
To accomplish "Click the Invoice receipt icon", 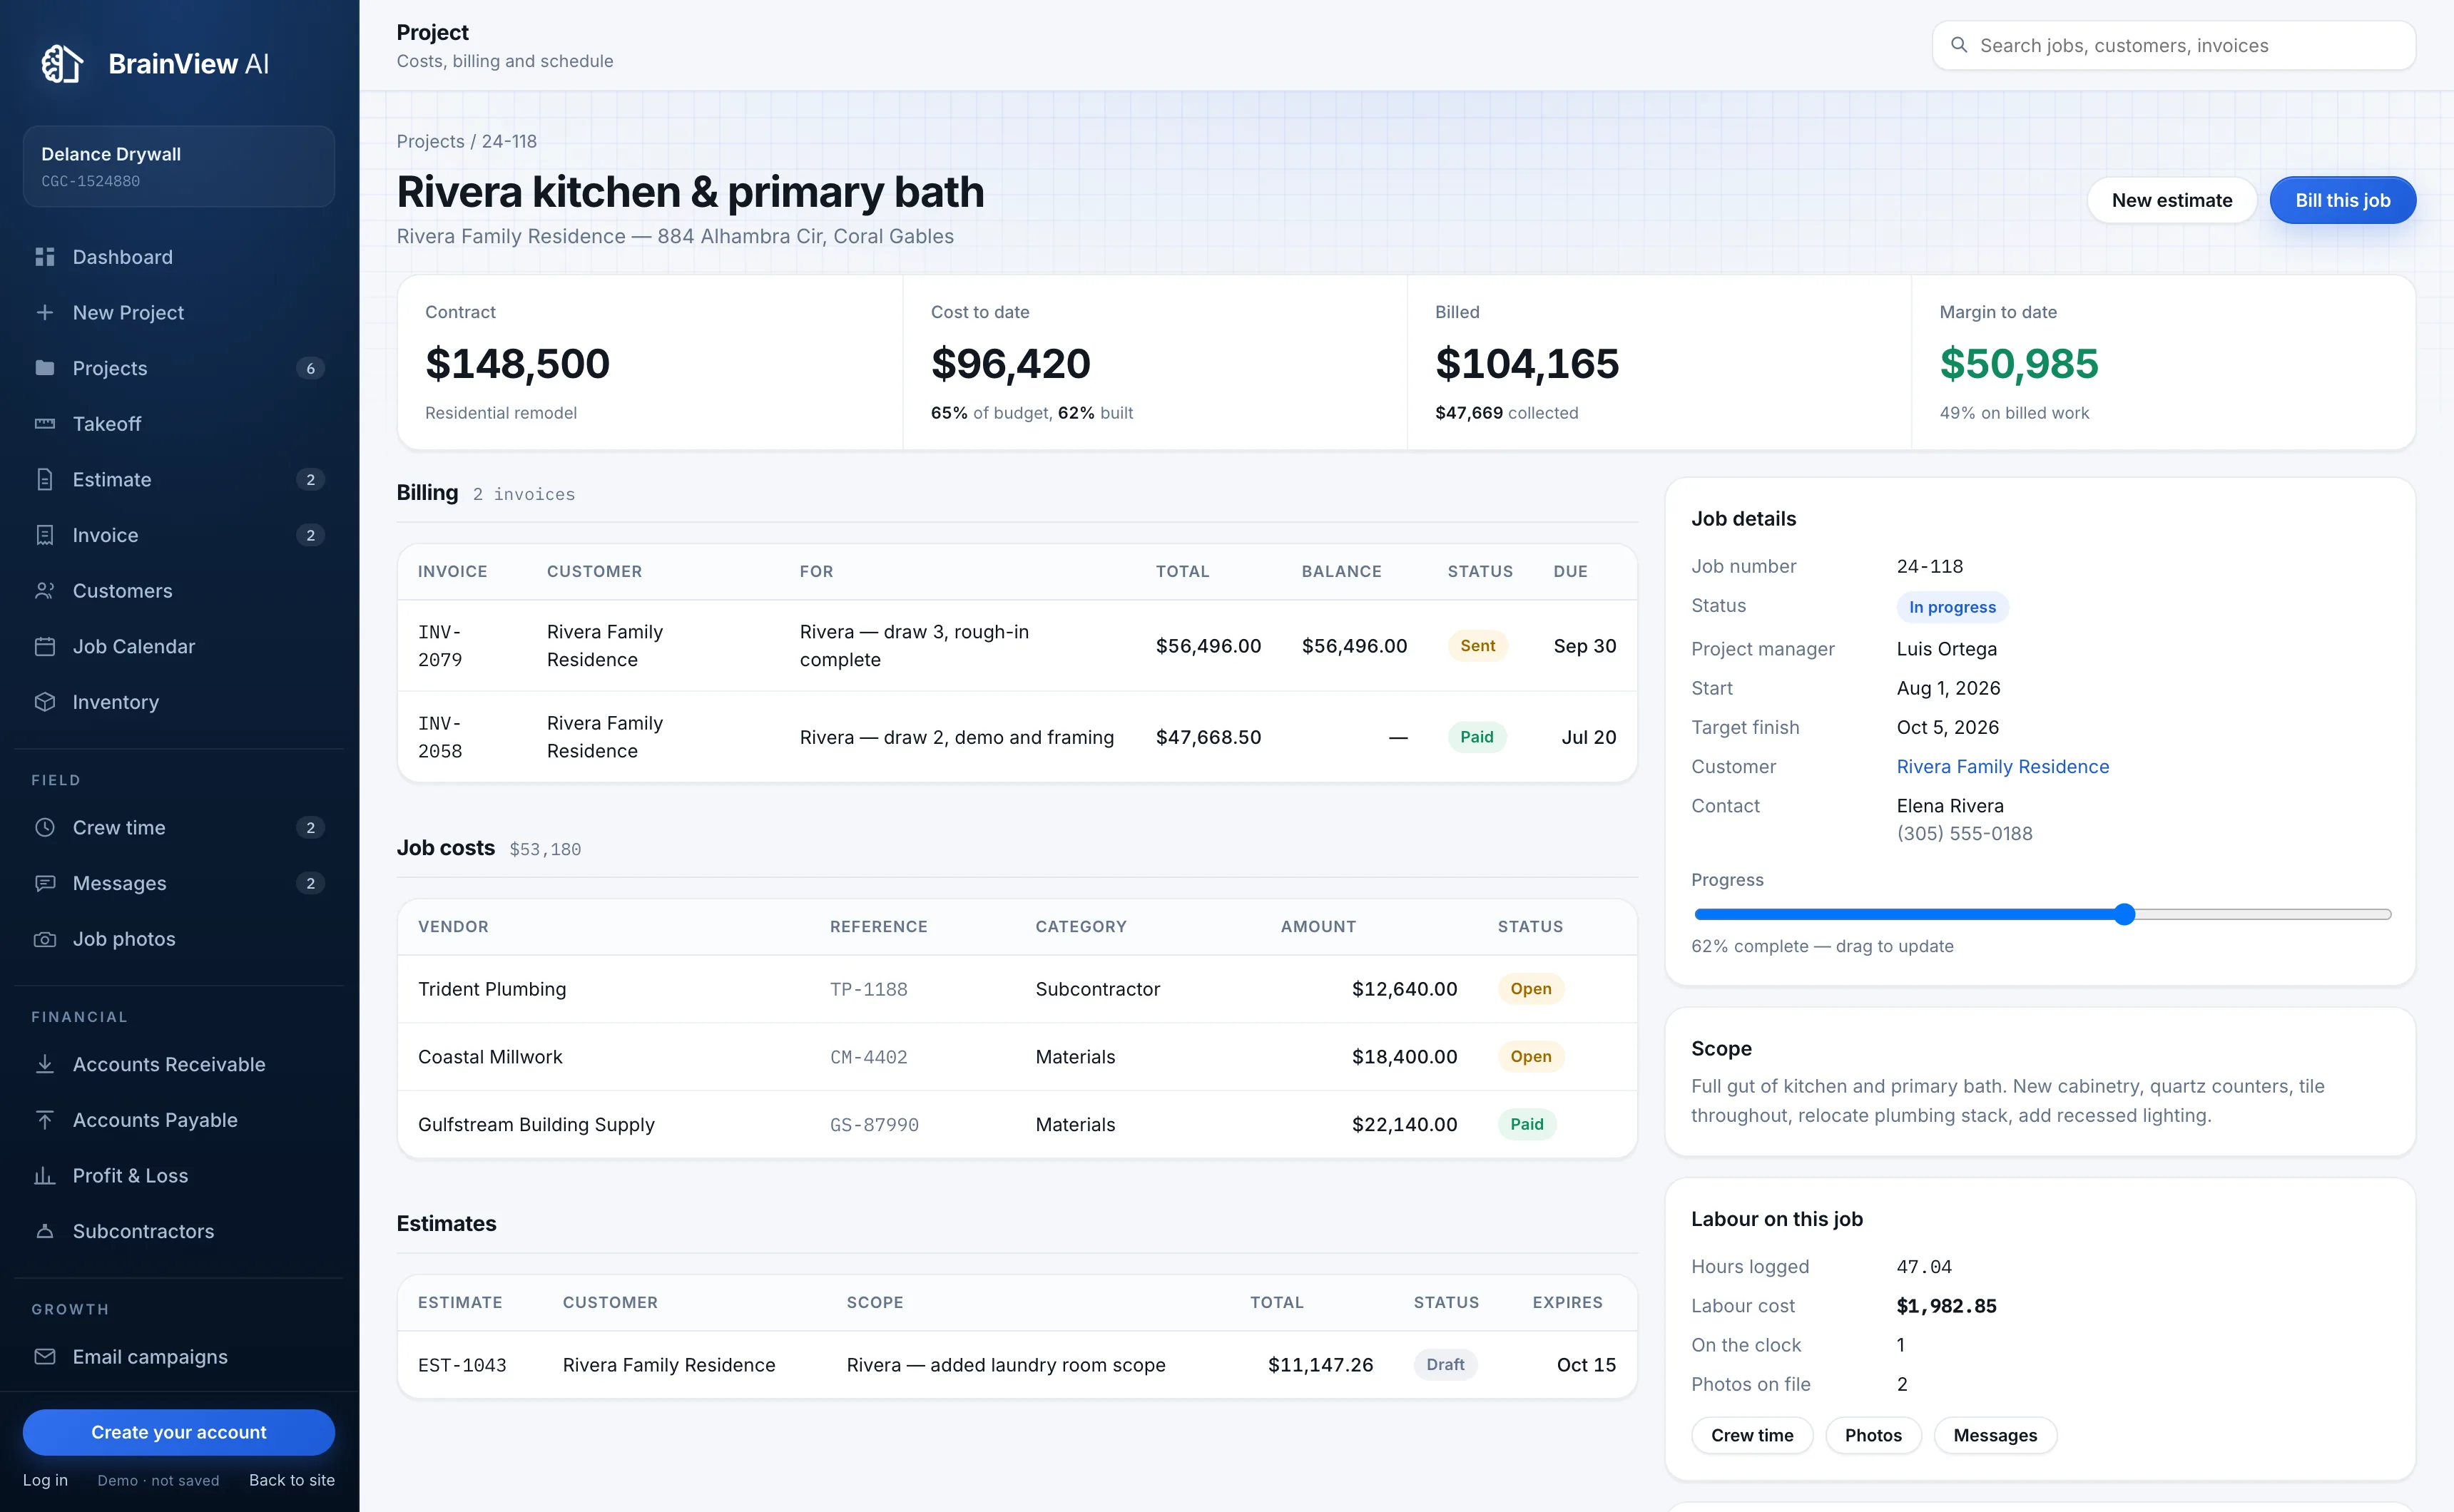I will point(45,535).
